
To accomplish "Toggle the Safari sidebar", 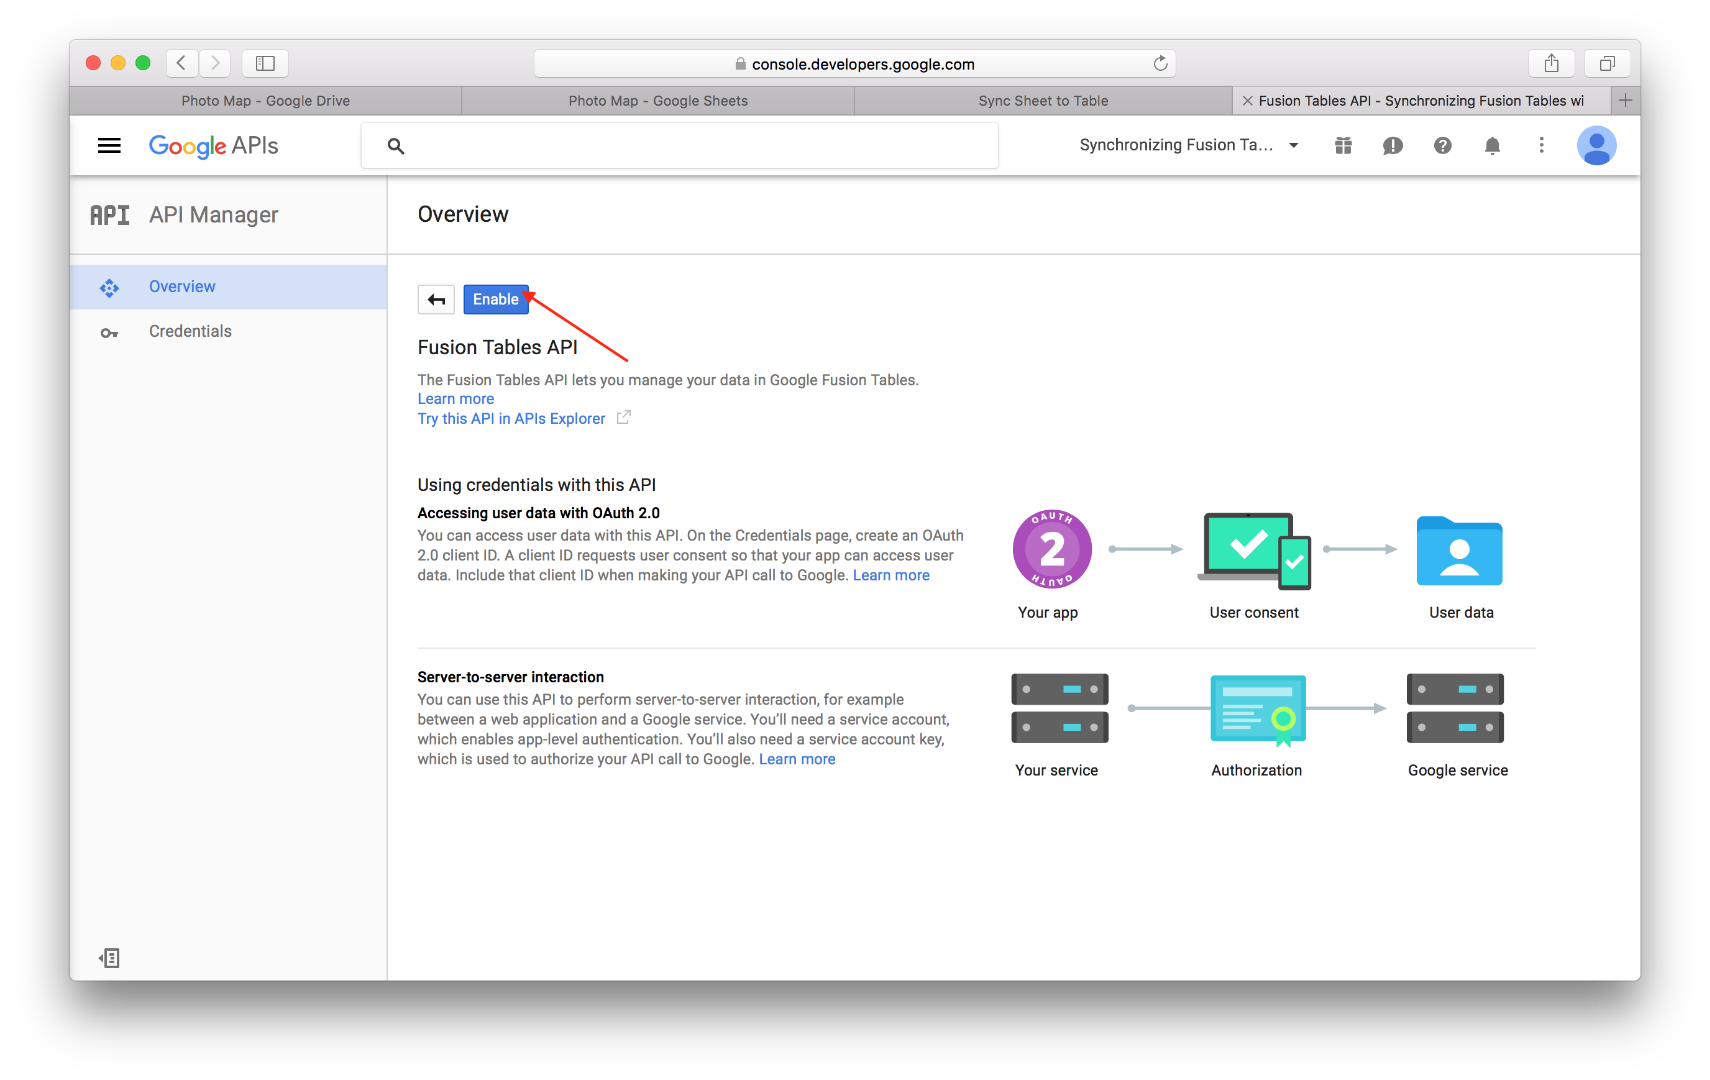I will coord(265,62).
